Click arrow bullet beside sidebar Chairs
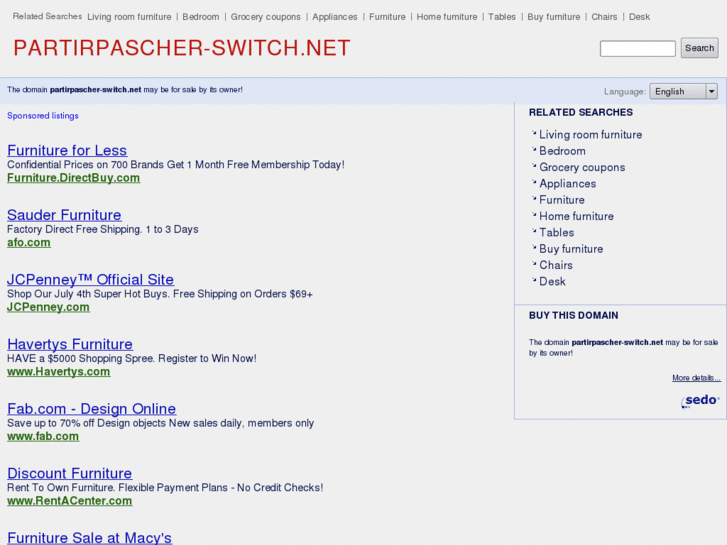The width and height of the screenshot is (727, 545). tap(534, 263)
